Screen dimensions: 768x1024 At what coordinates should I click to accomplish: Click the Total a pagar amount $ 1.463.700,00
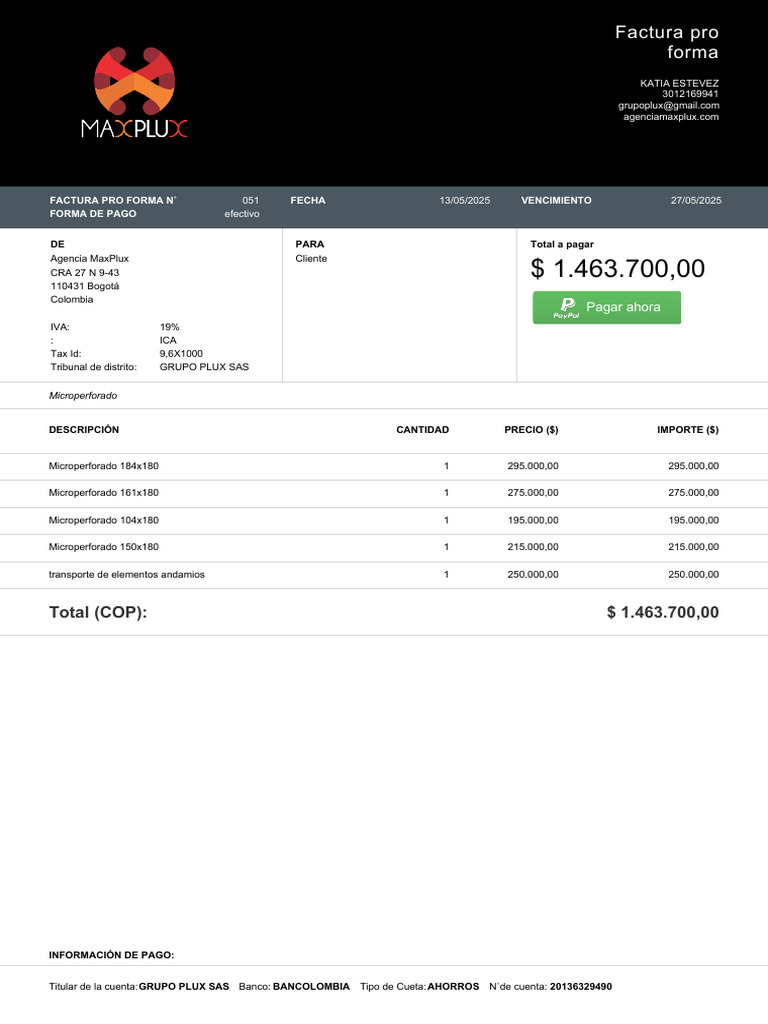618,268
